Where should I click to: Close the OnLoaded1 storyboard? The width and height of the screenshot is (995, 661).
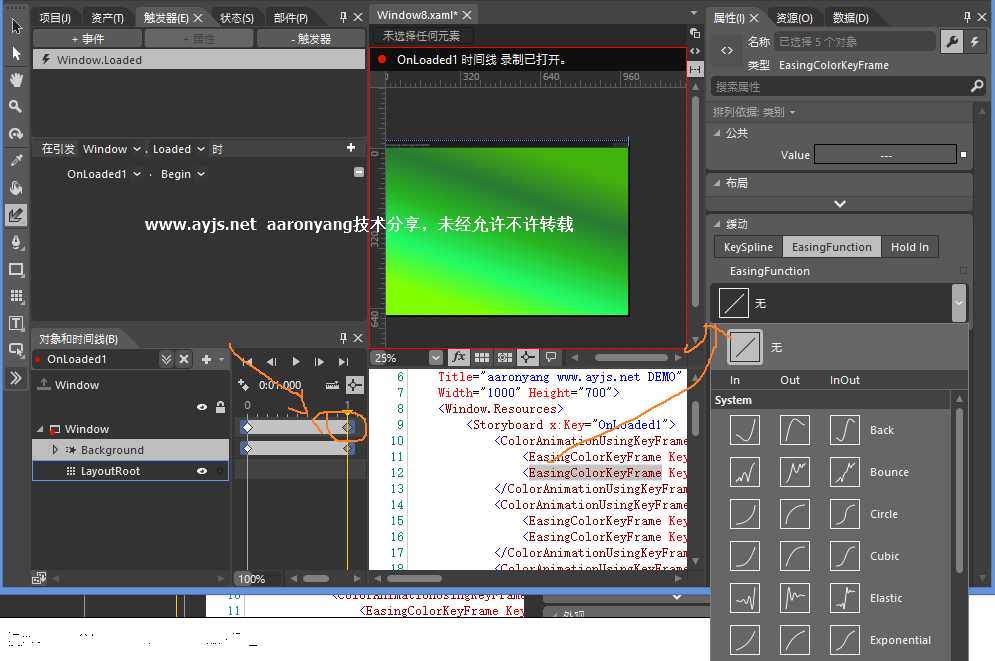coord(184,359)
